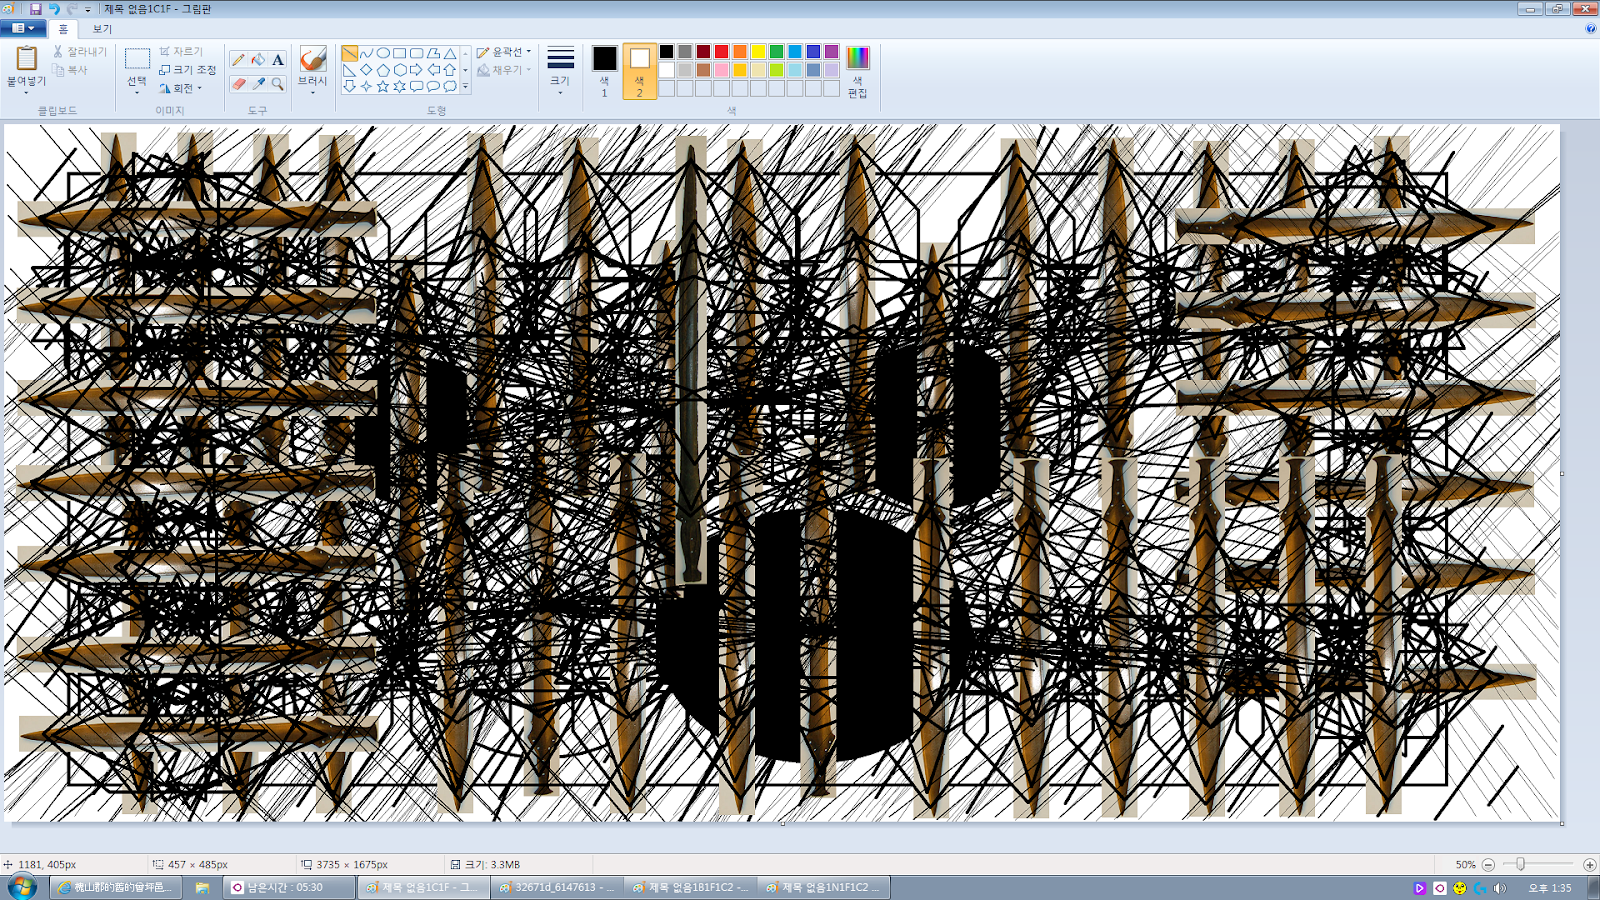Open 남은시간 : 05:30 taskbar item
The image size is (1600, 900).
288,887
